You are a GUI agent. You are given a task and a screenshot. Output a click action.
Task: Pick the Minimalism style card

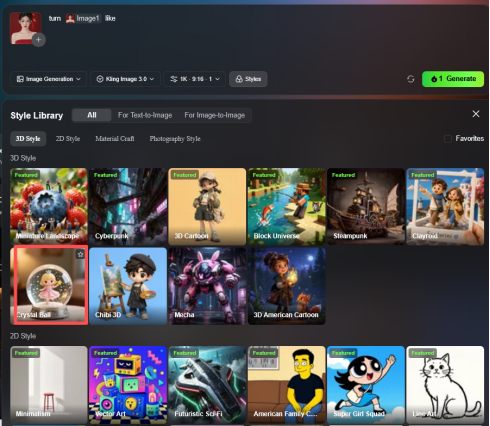[49, 384]
